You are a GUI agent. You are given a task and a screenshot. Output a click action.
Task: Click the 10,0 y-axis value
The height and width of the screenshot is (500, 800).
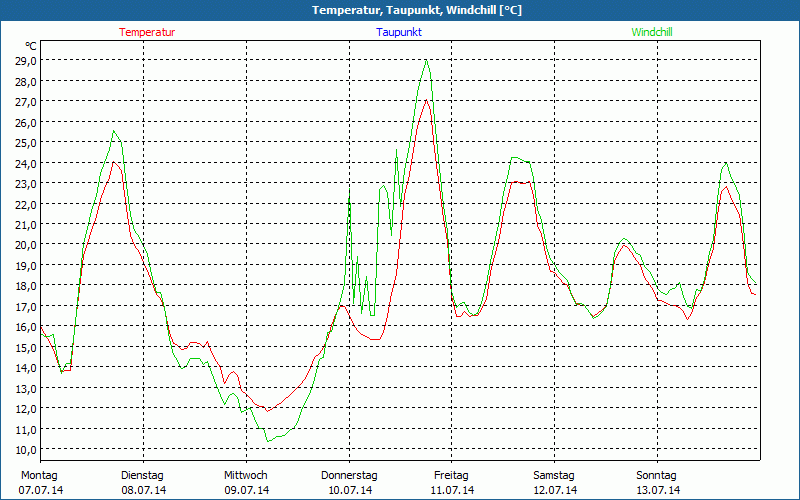coord(26,449)
